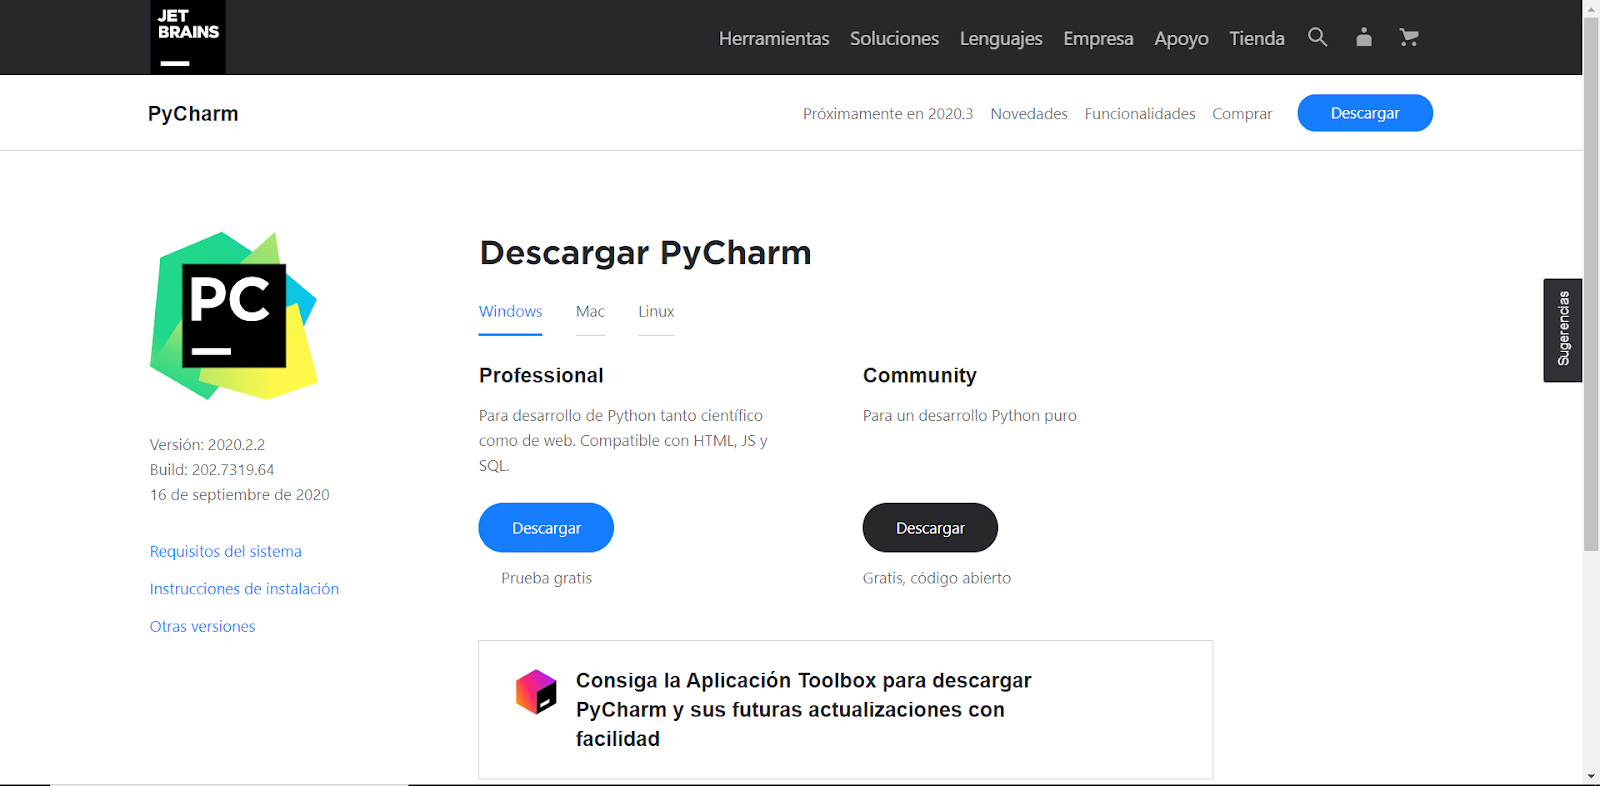Click the Descargar PyCharm heading

(x=645, y=253)
